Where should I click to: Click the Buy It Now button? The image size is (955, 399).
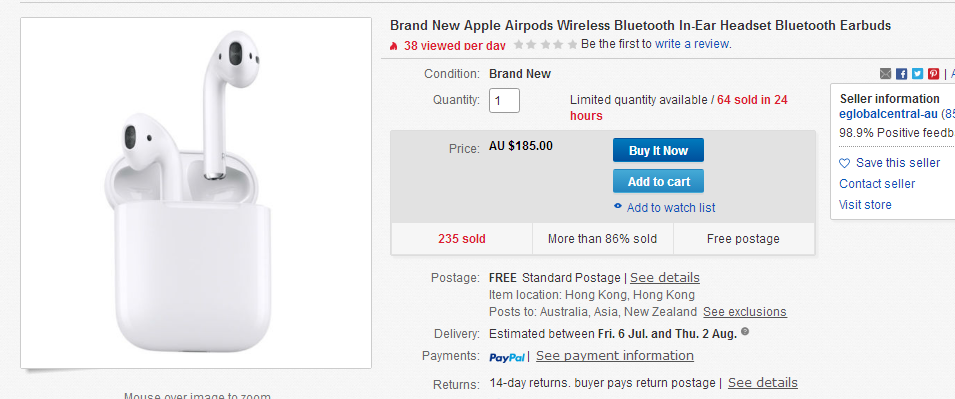point(658,150)
